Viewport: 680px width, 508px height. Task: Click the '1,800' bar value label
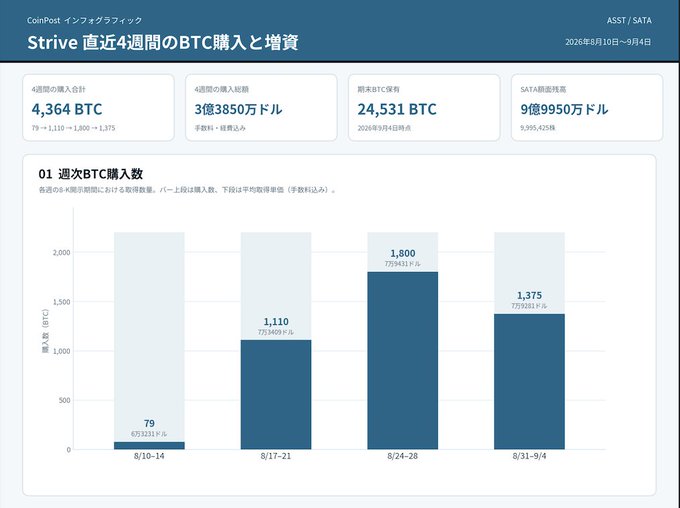(402, 253)
